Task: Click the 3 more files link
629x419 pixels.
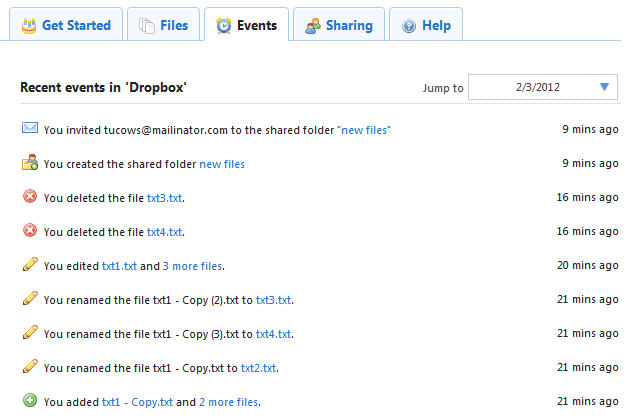Action: click(192, 266)
